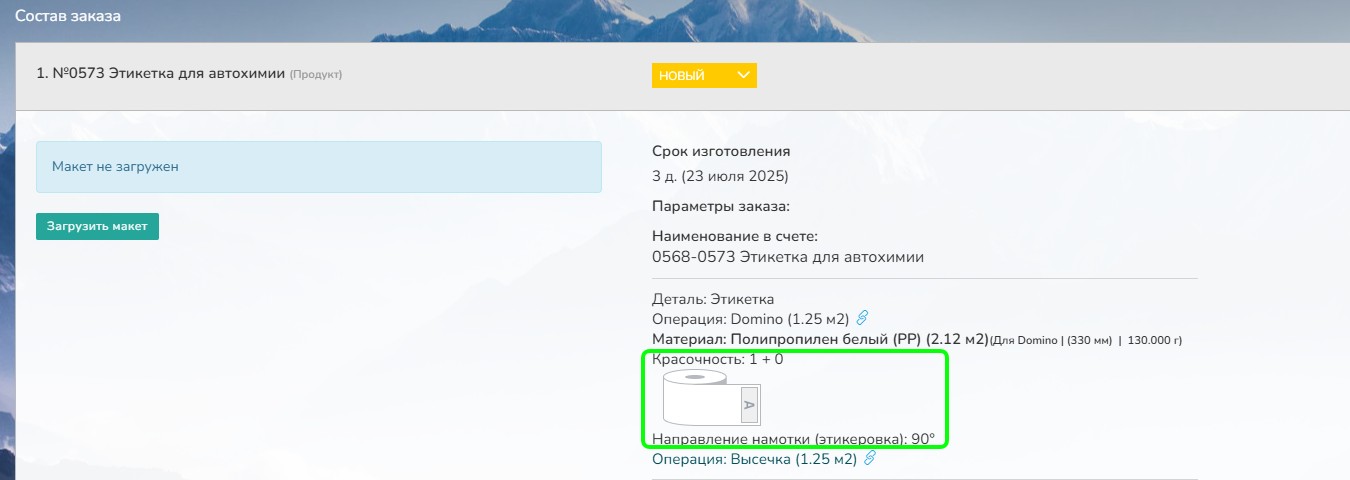Click the text Срок изготовления
Image resolution: width=1350 pixels, height=480 pixels.
(x=721, y=152)
